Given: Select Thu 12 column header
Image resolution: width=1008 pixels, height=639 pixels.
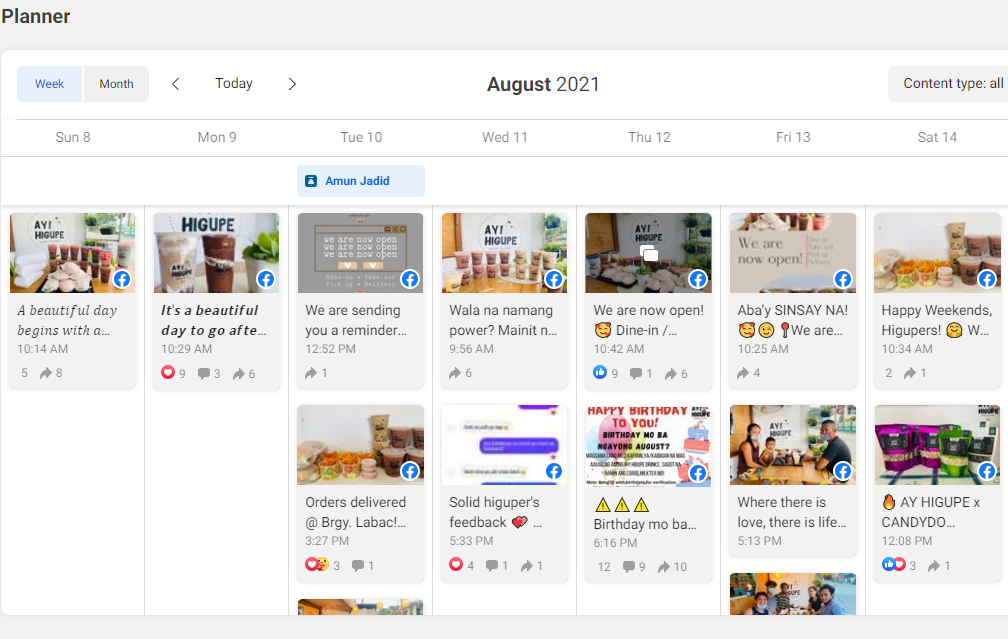Looking at the screenshot, I should coord(649,137).
